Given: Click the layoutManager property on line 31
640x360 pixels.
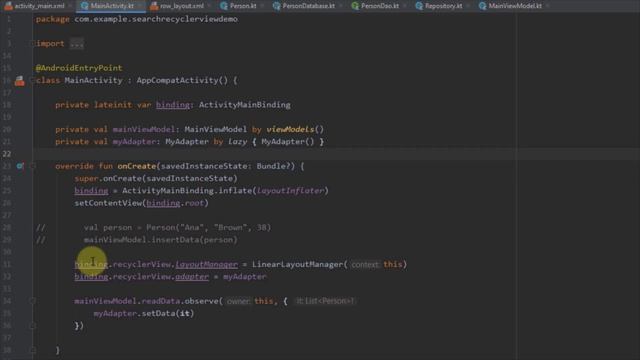Looking at the screenshot, I should 207,264.
